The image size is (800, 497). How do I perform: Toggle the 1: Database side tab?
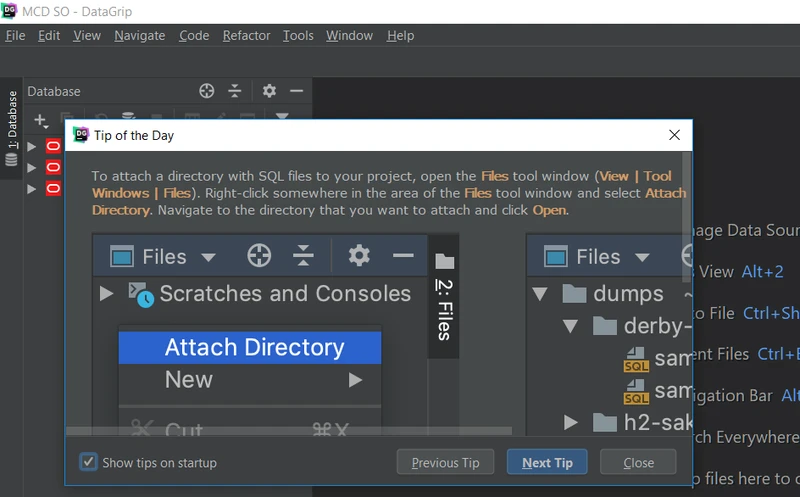point(11,129)
